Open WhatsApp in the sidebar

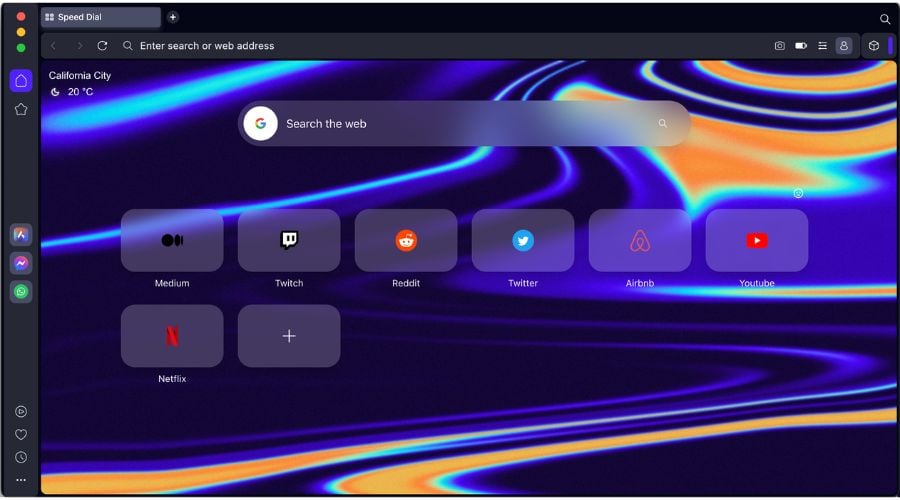pyautogui.click(x=21, y=292)
